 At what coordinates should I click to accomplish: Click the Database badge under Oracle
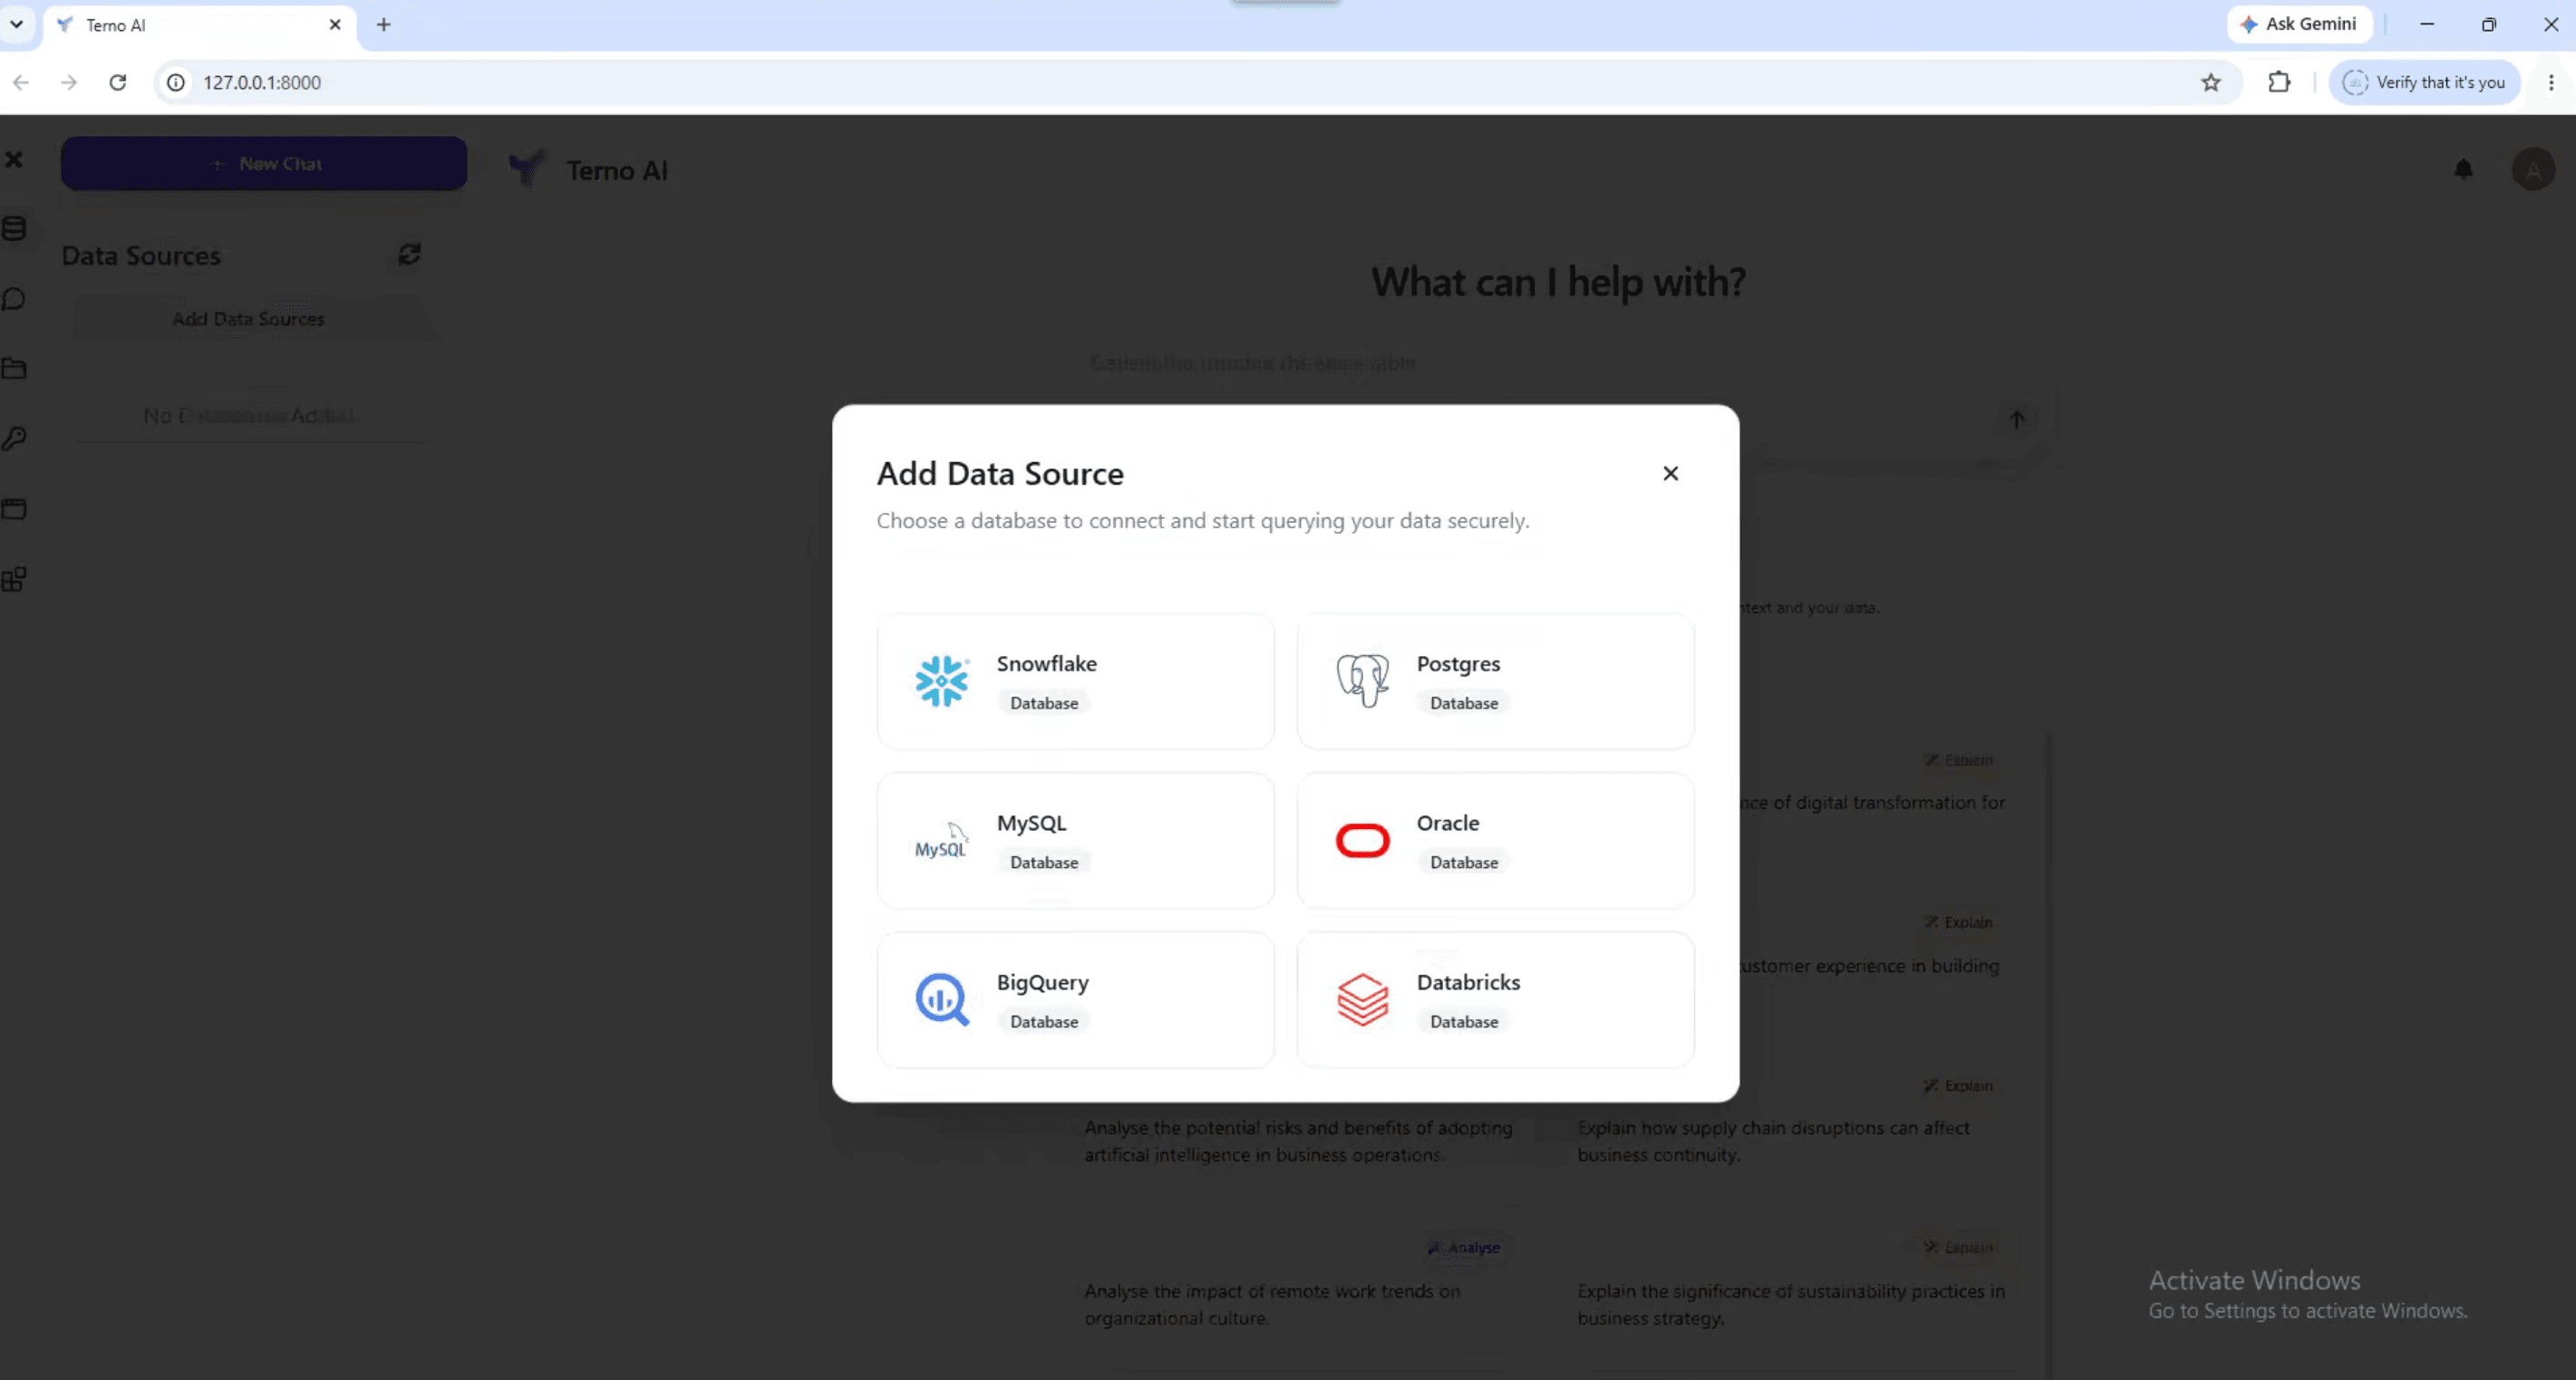(1464, 862)
